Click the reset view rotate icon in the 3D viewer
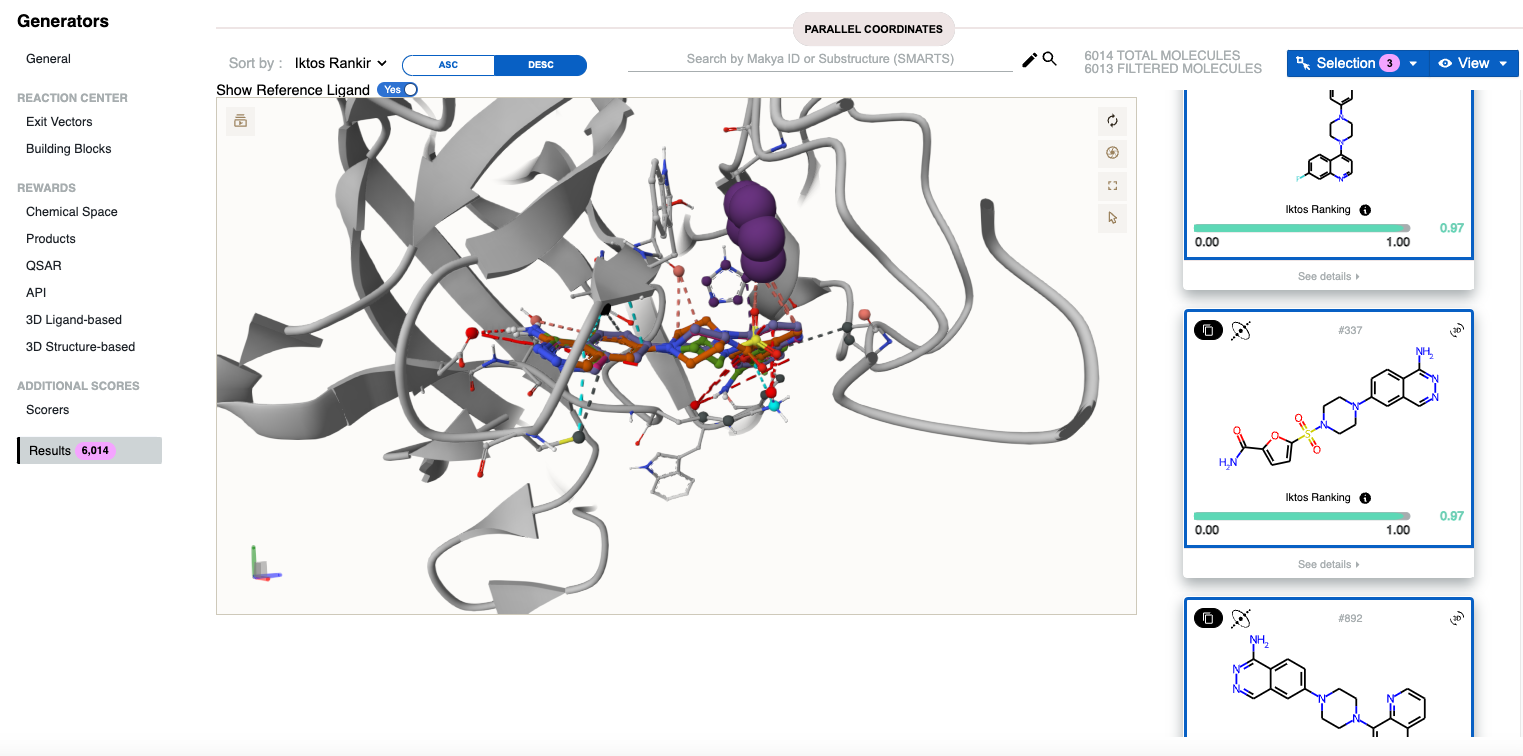The height and width of the screenshot is (756, 1523). pyautogui.click(x=1112, y=121)
